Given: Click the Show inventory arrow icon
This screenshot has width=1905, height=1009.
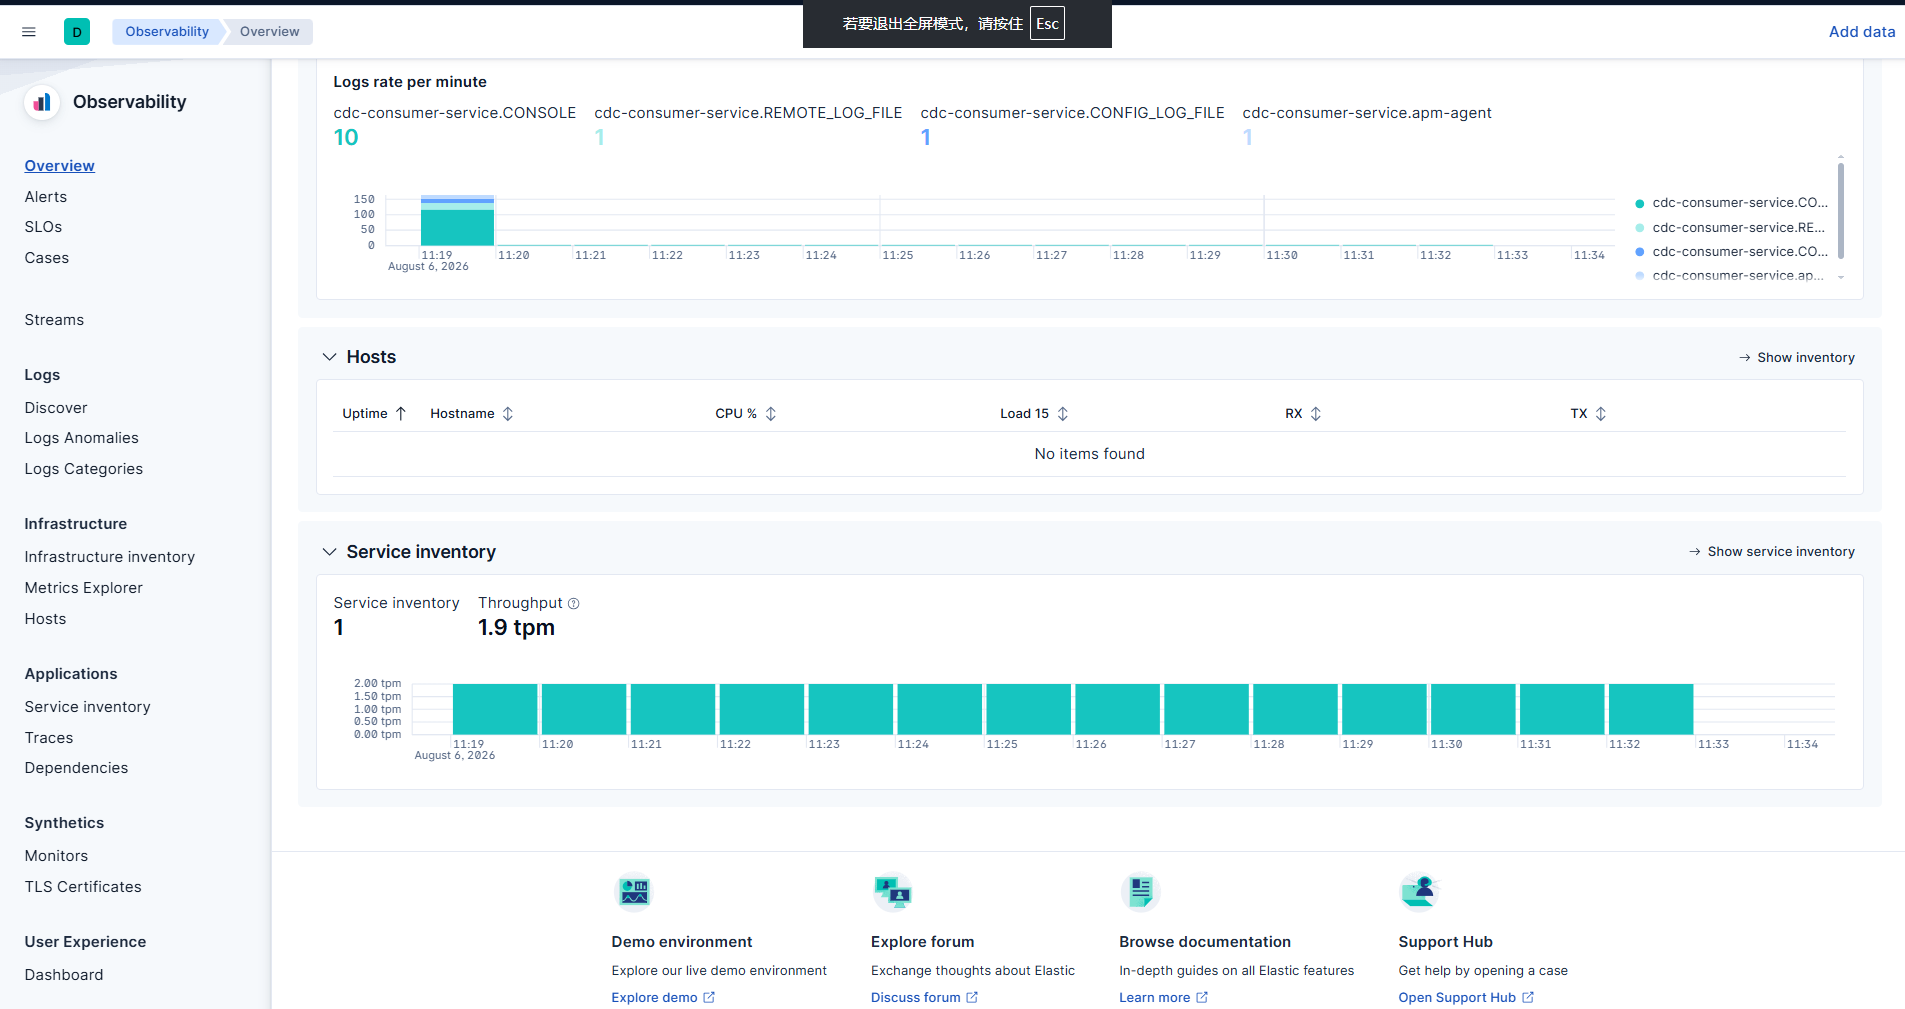Looking at the screenshot, I should click(x=1744, y=358).
